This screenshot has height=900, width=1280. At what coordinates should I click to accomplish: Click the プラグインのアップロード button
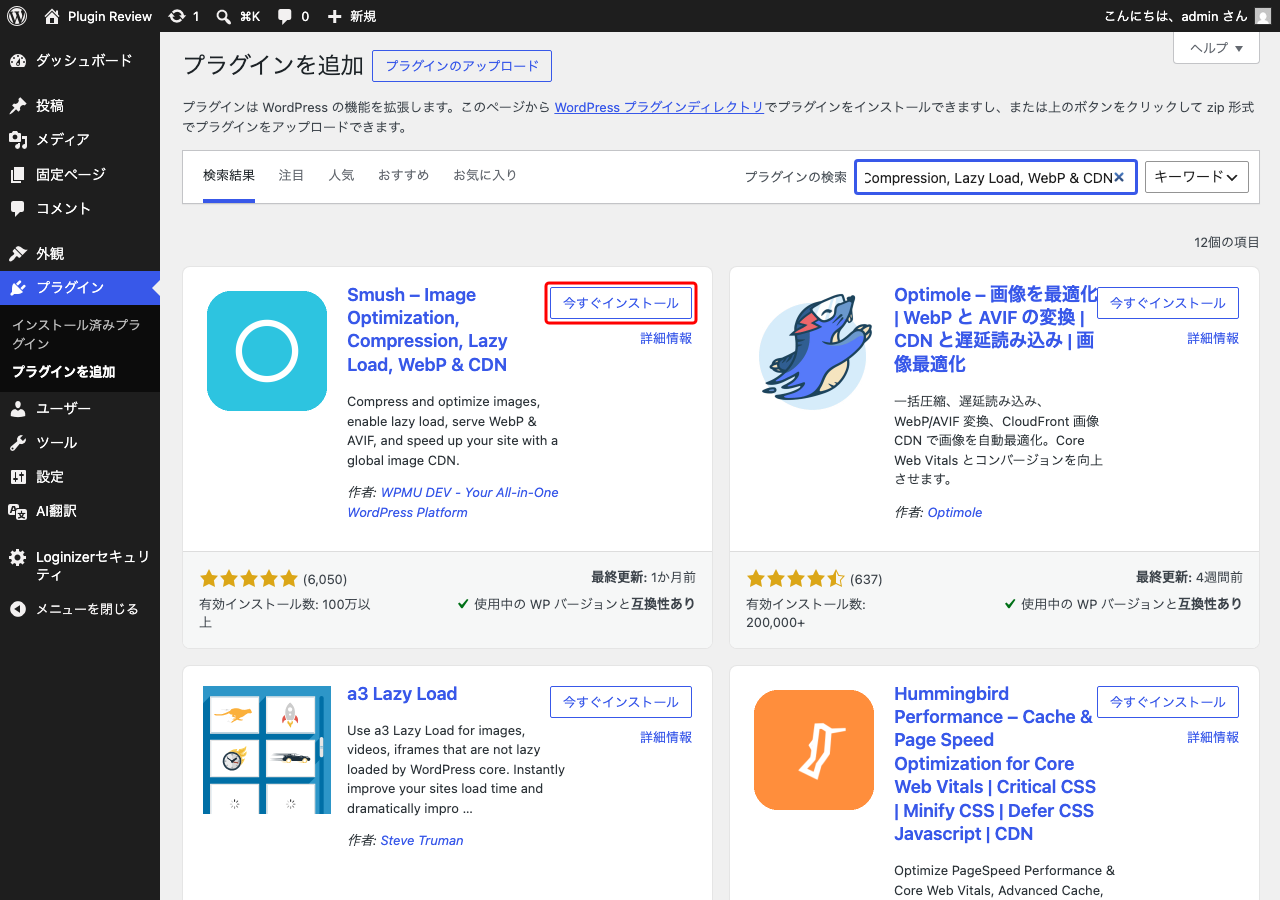click(462, 66)
